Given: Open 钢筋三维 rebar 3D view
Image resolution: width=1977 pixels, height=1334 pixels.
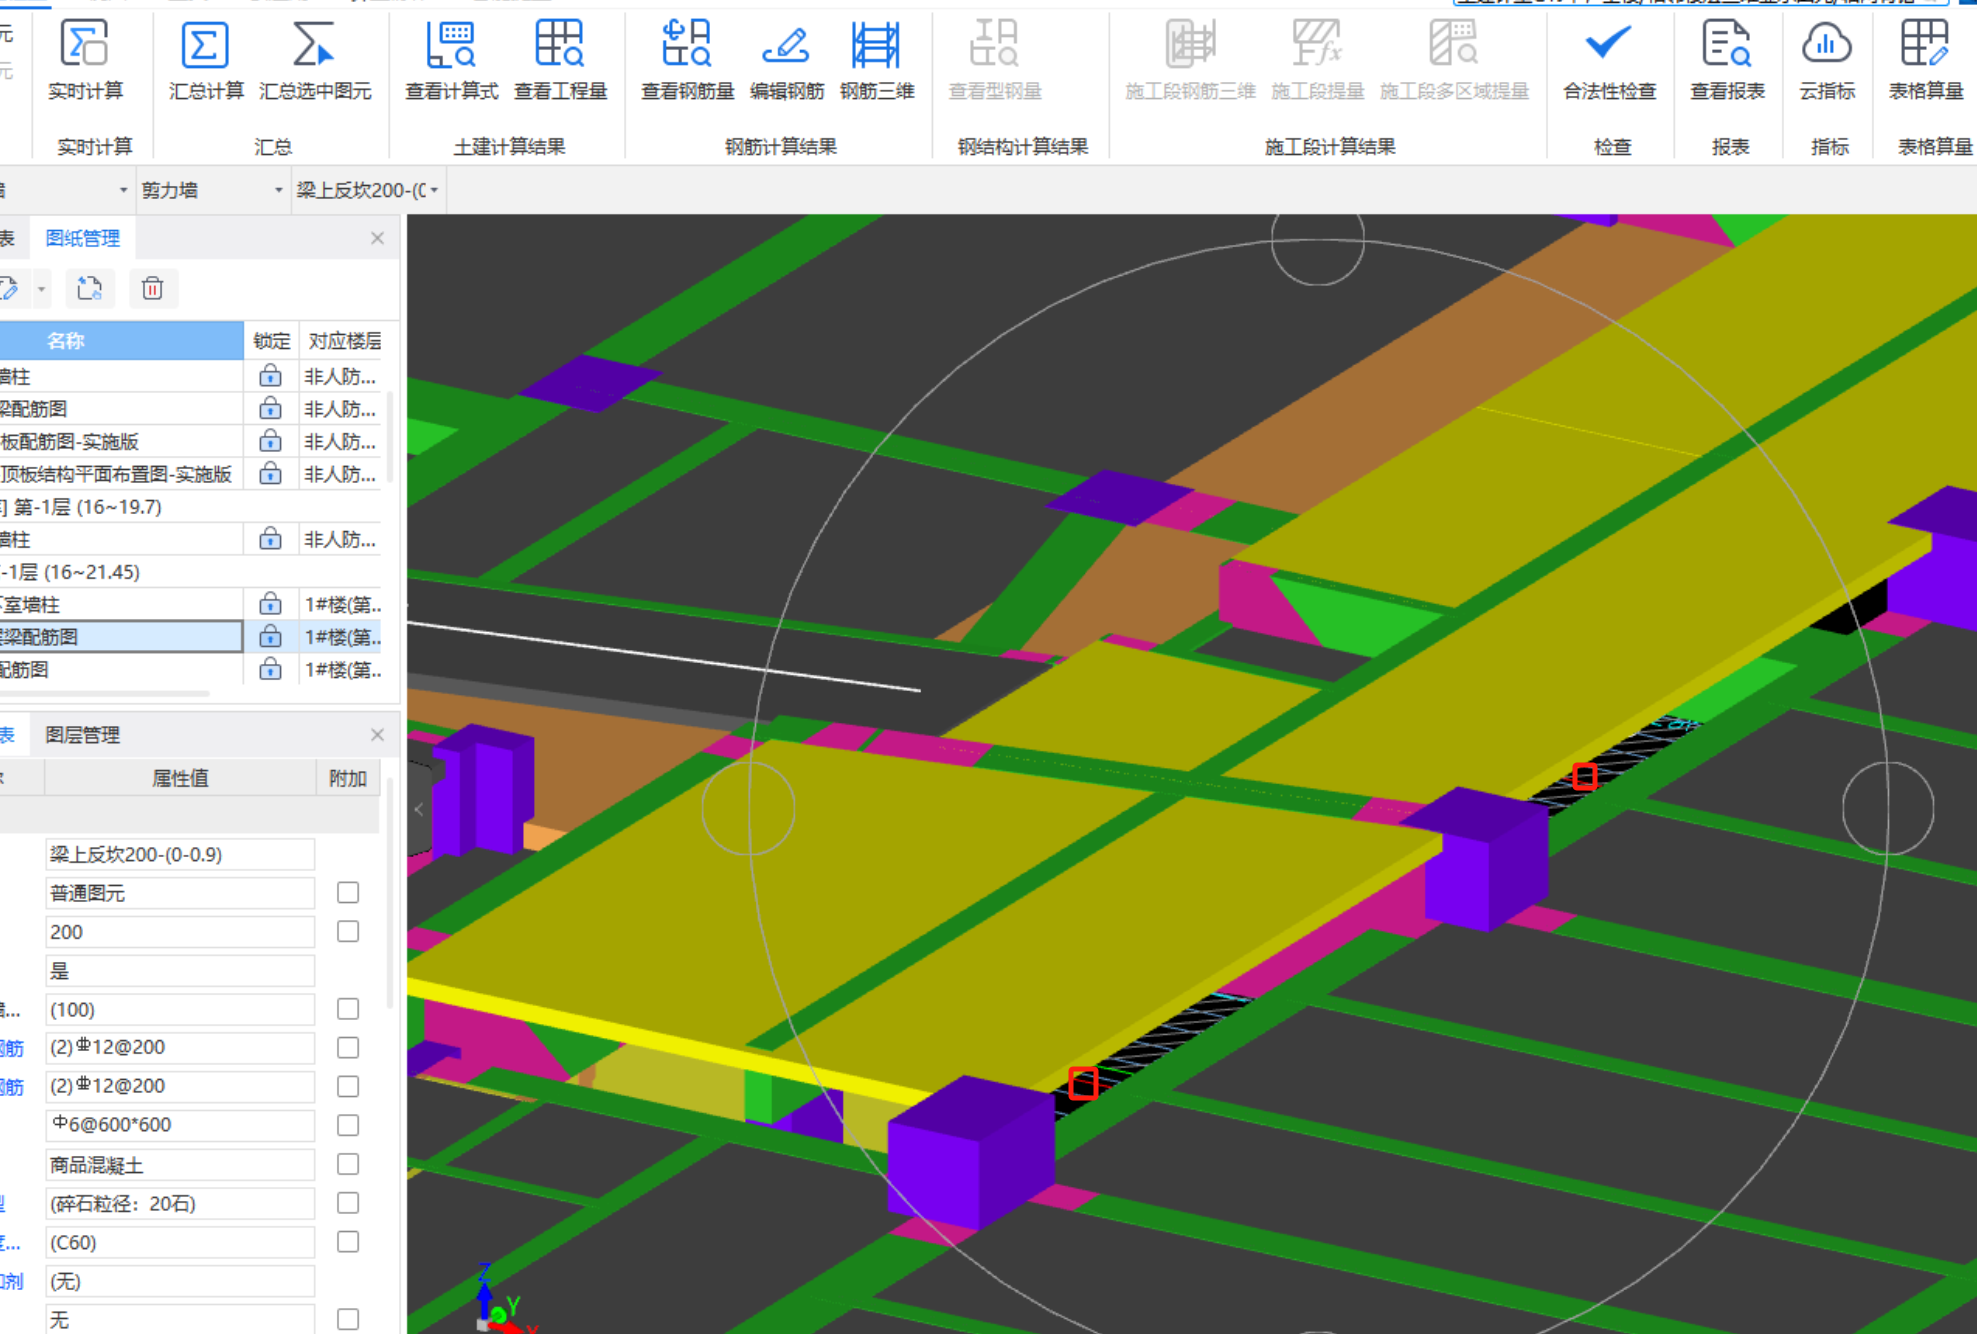Looking at the screenshot, I should click(877, 61).
